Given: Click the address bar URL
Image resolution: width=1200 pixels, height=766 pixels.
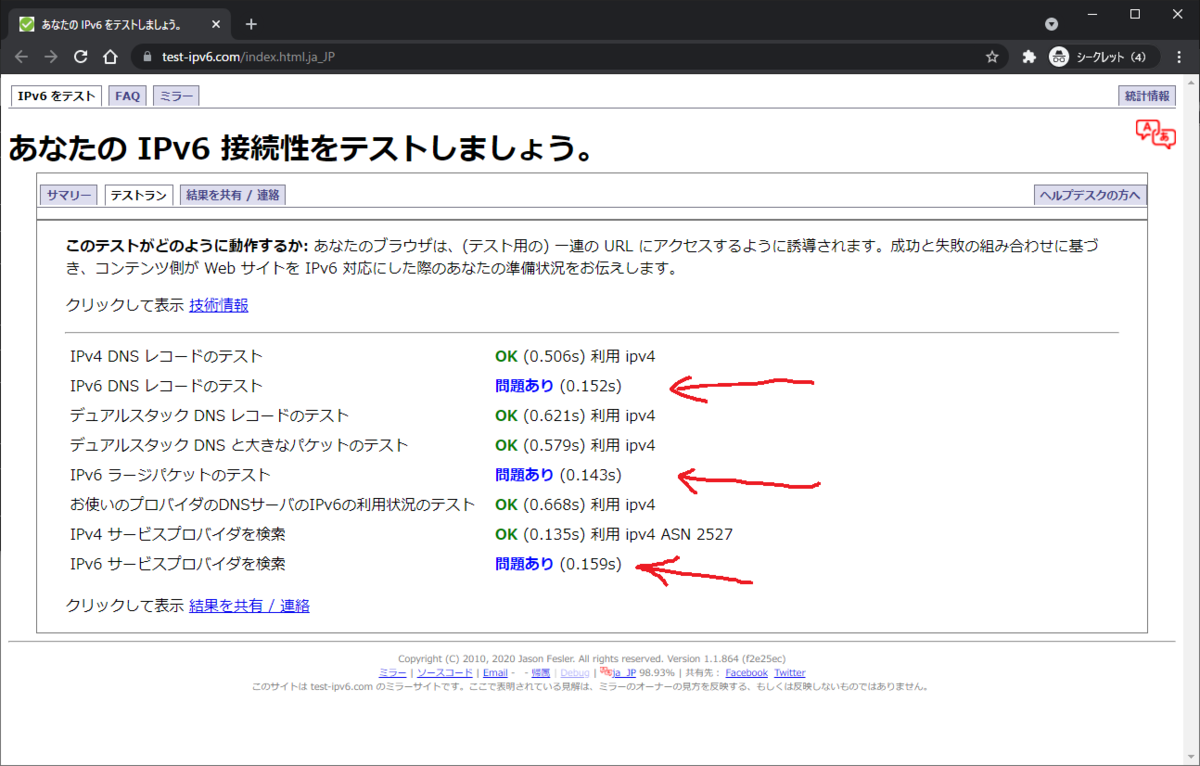Looking at the screenshot, I should point(248,57).
